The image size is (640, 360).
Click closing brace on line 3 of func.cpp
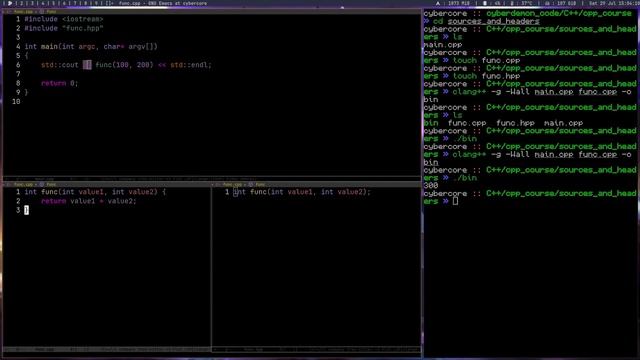point(27,210)
